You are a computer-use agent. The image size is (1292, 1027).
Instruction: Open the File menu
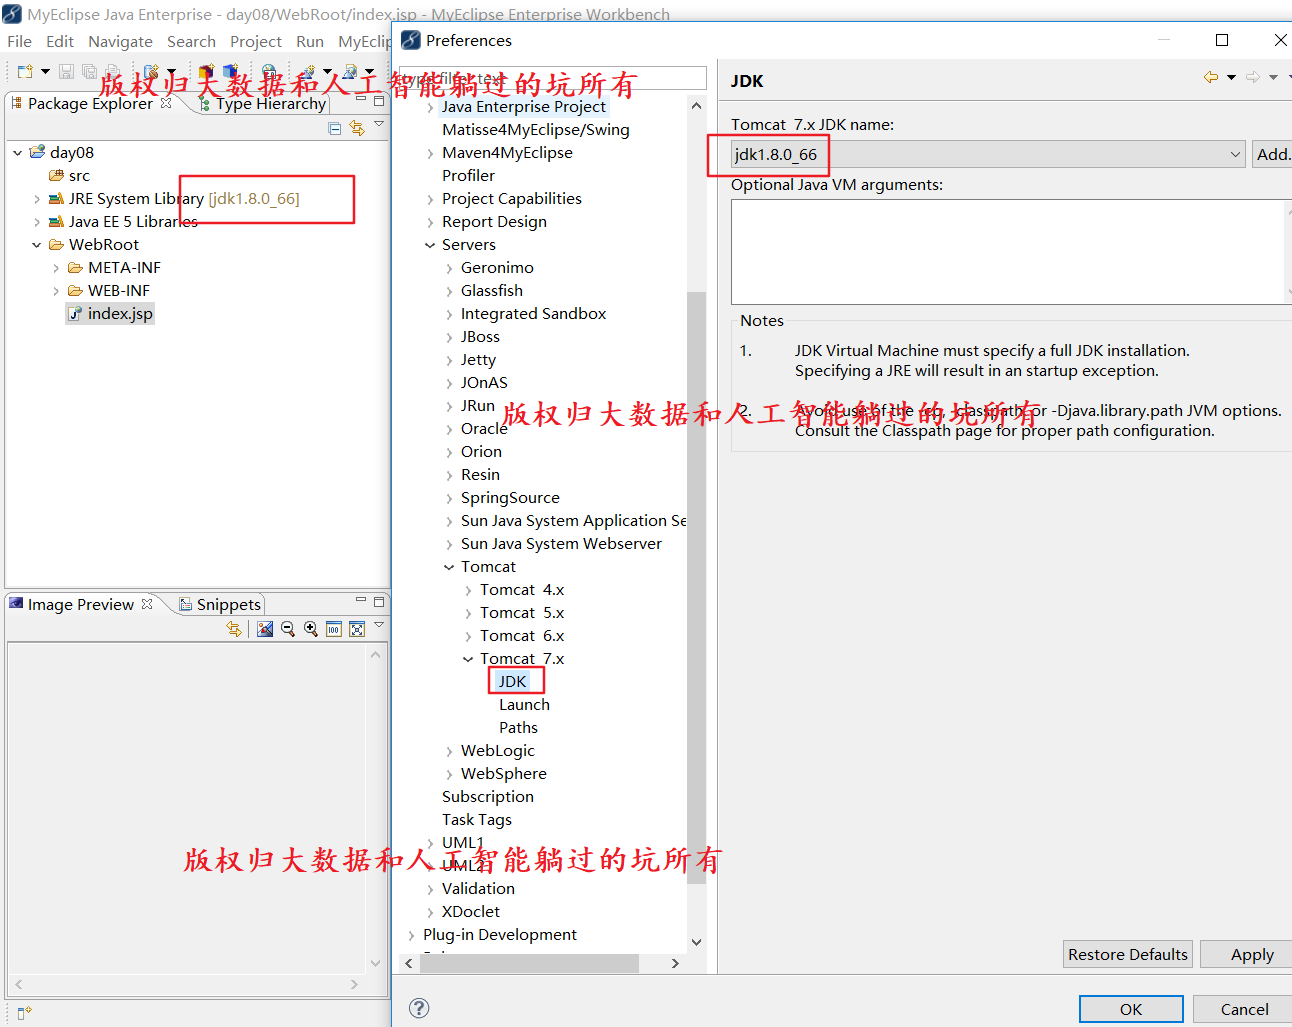[x=19, y=42]
